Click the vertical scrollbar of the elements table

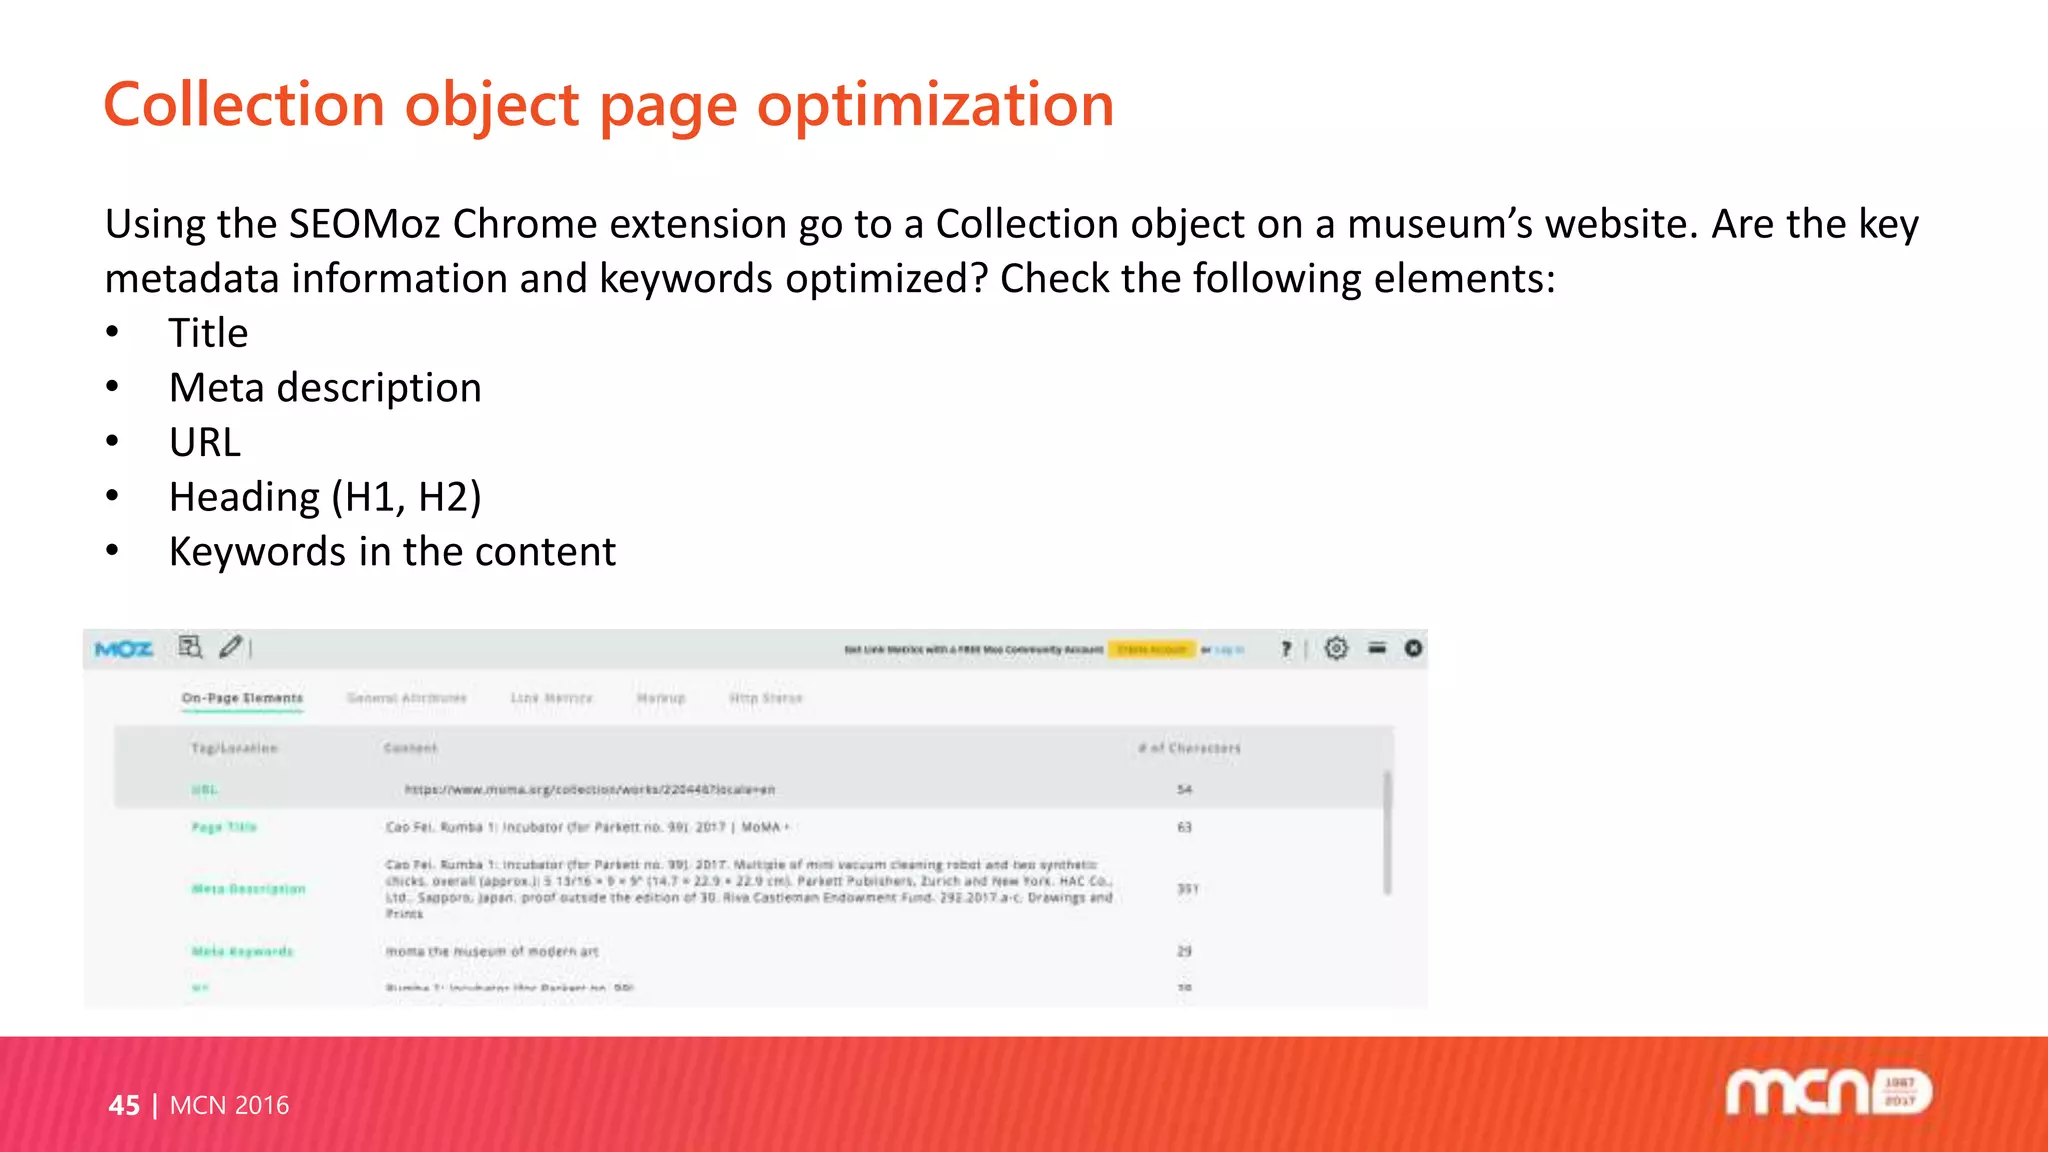coord(1387,832)
